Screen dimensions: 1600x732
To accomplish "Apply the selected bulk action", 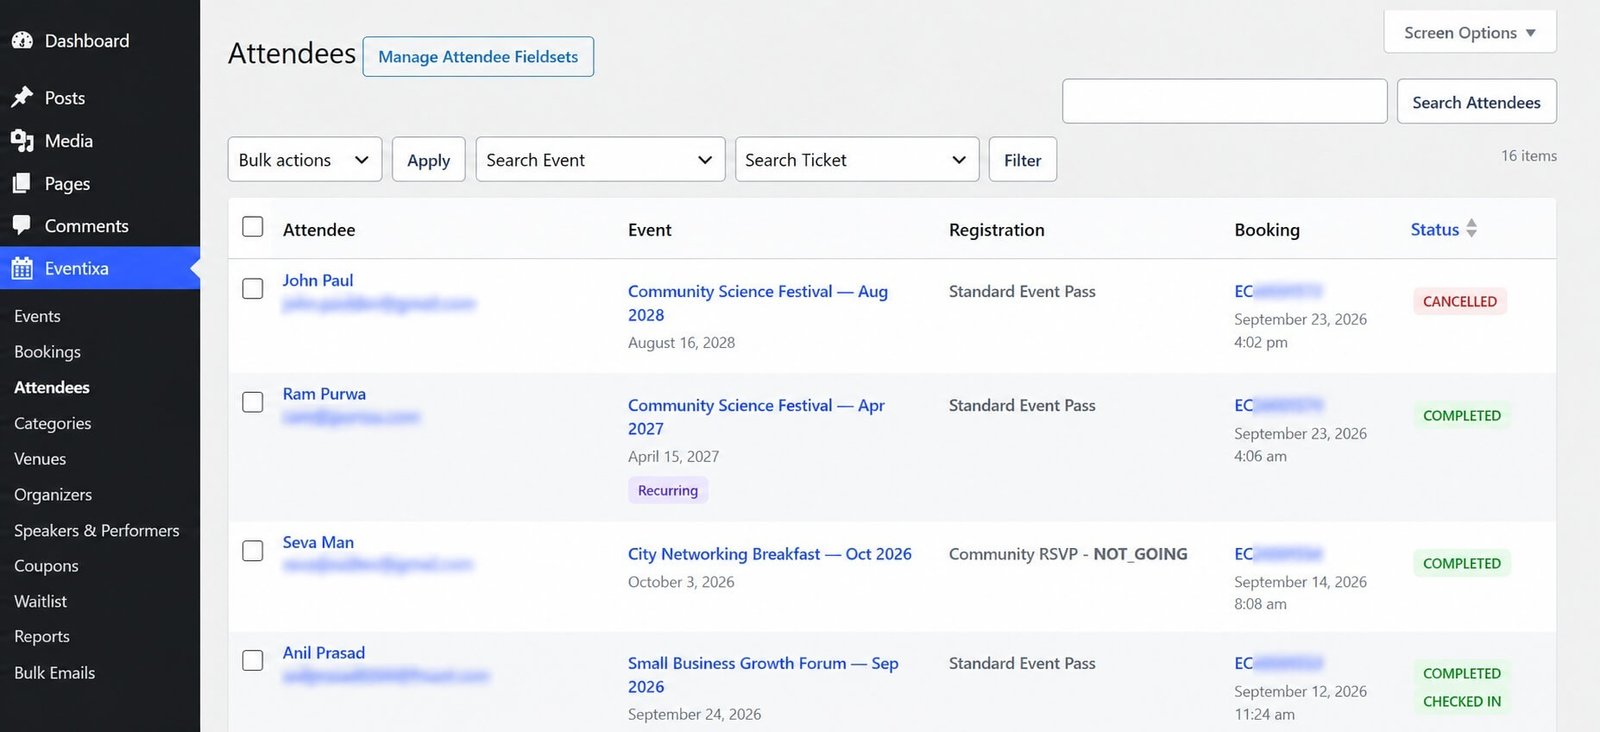I will point(428,160).
